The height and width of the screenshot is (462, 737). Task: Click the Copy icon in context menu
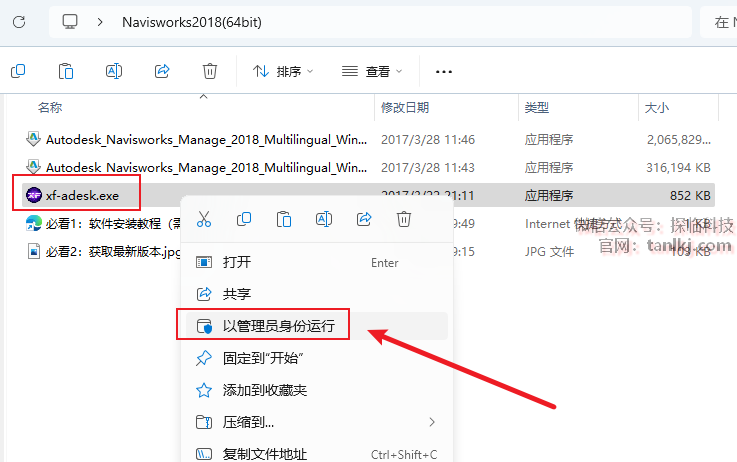[x=244, y=219]
